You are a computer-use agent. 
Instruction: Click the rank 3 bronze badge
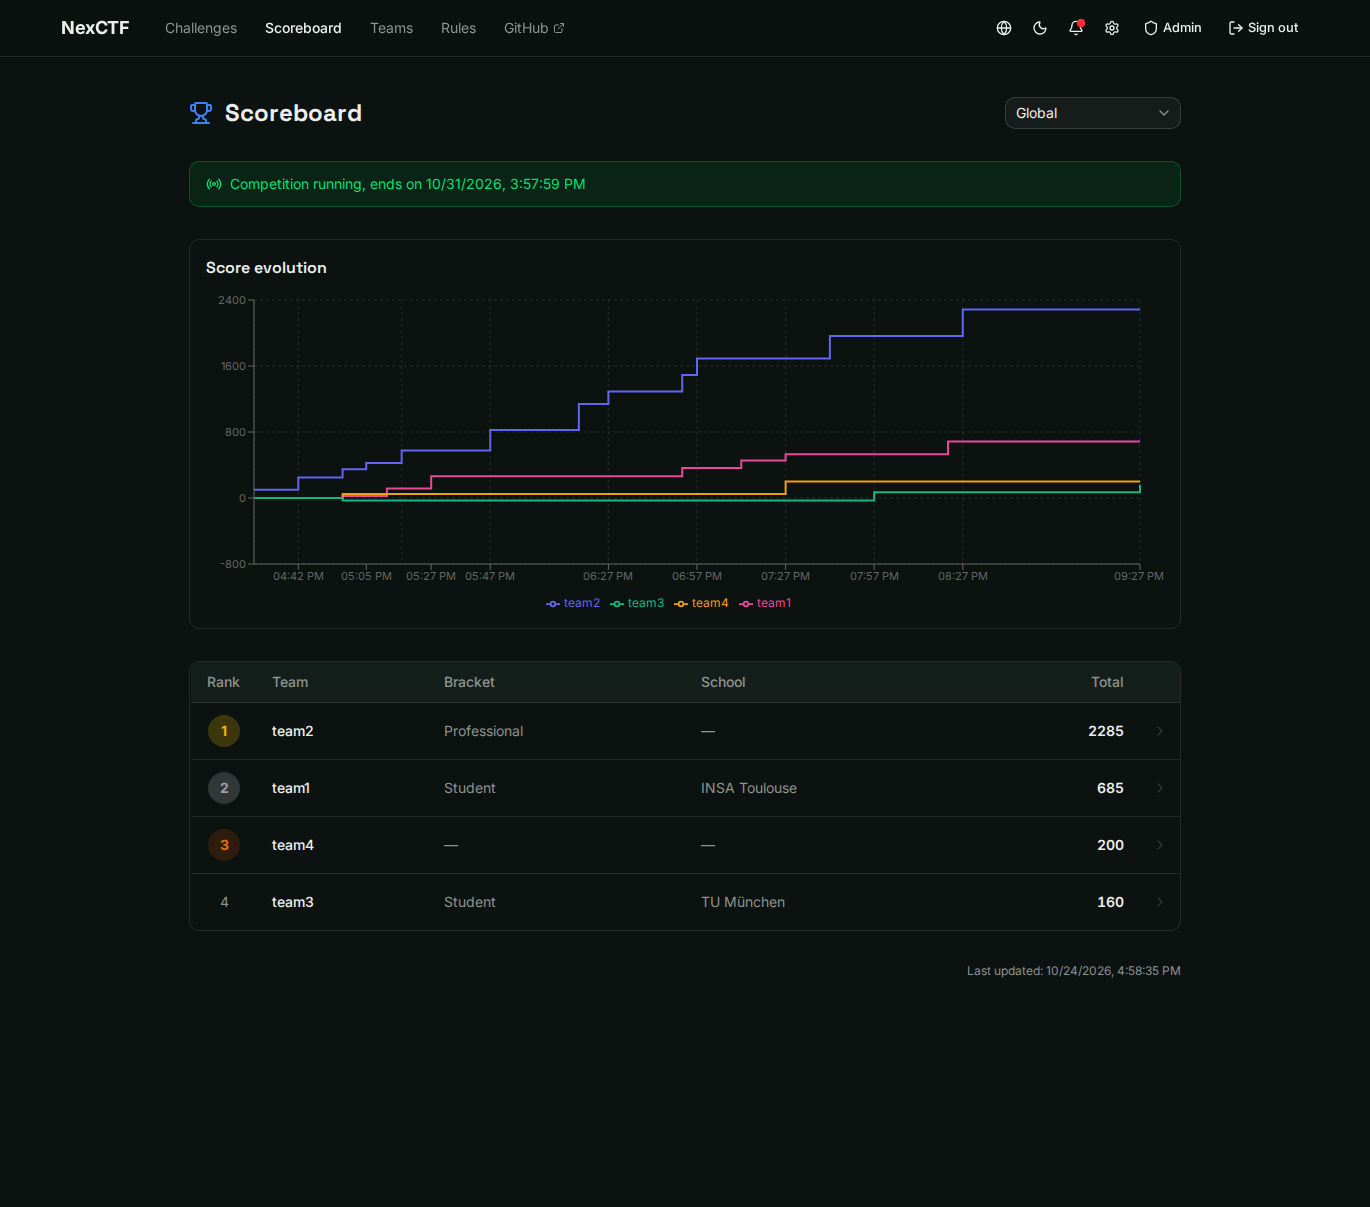[224, 845]
